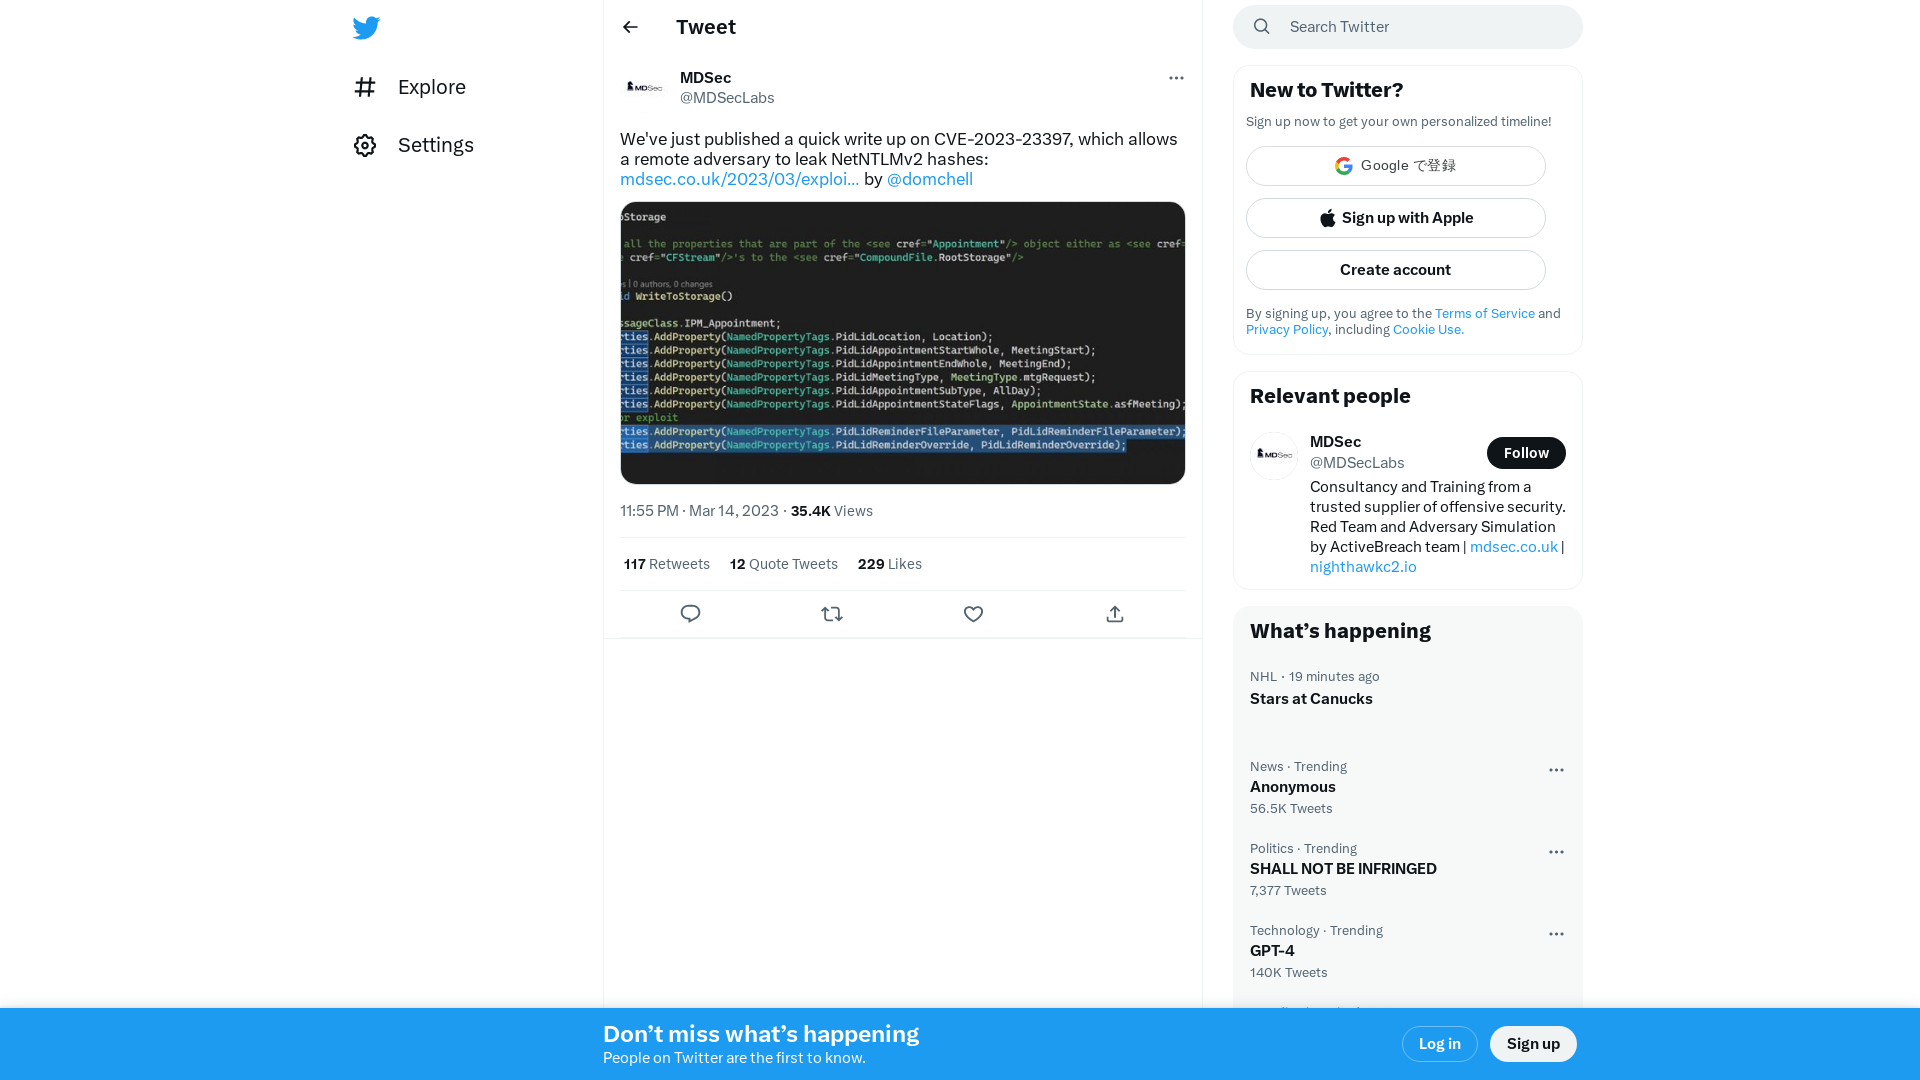Click Create account button
This screenshot has height=1080, width=1920.
click(1396, 270)
